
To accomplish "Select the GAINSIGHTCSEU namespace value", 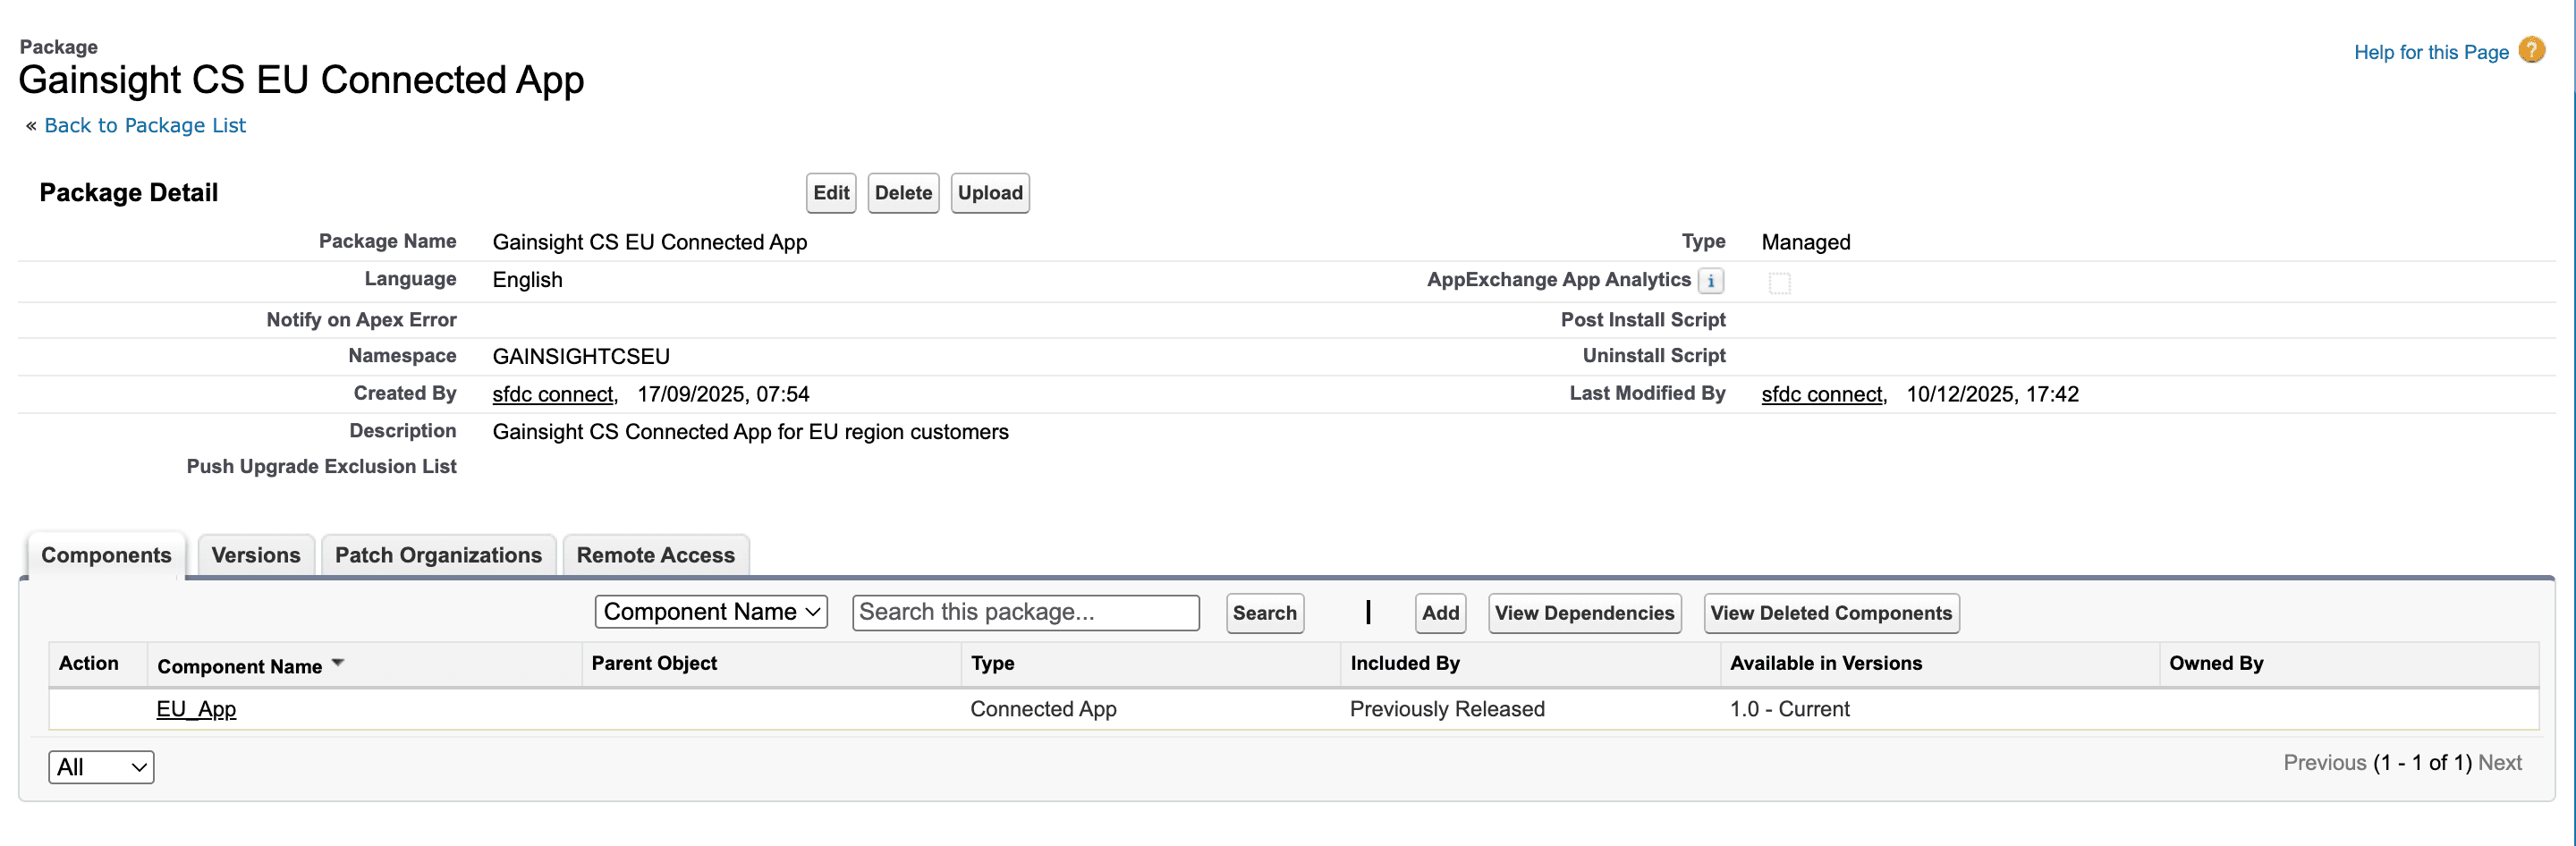I will click(581, 356).
